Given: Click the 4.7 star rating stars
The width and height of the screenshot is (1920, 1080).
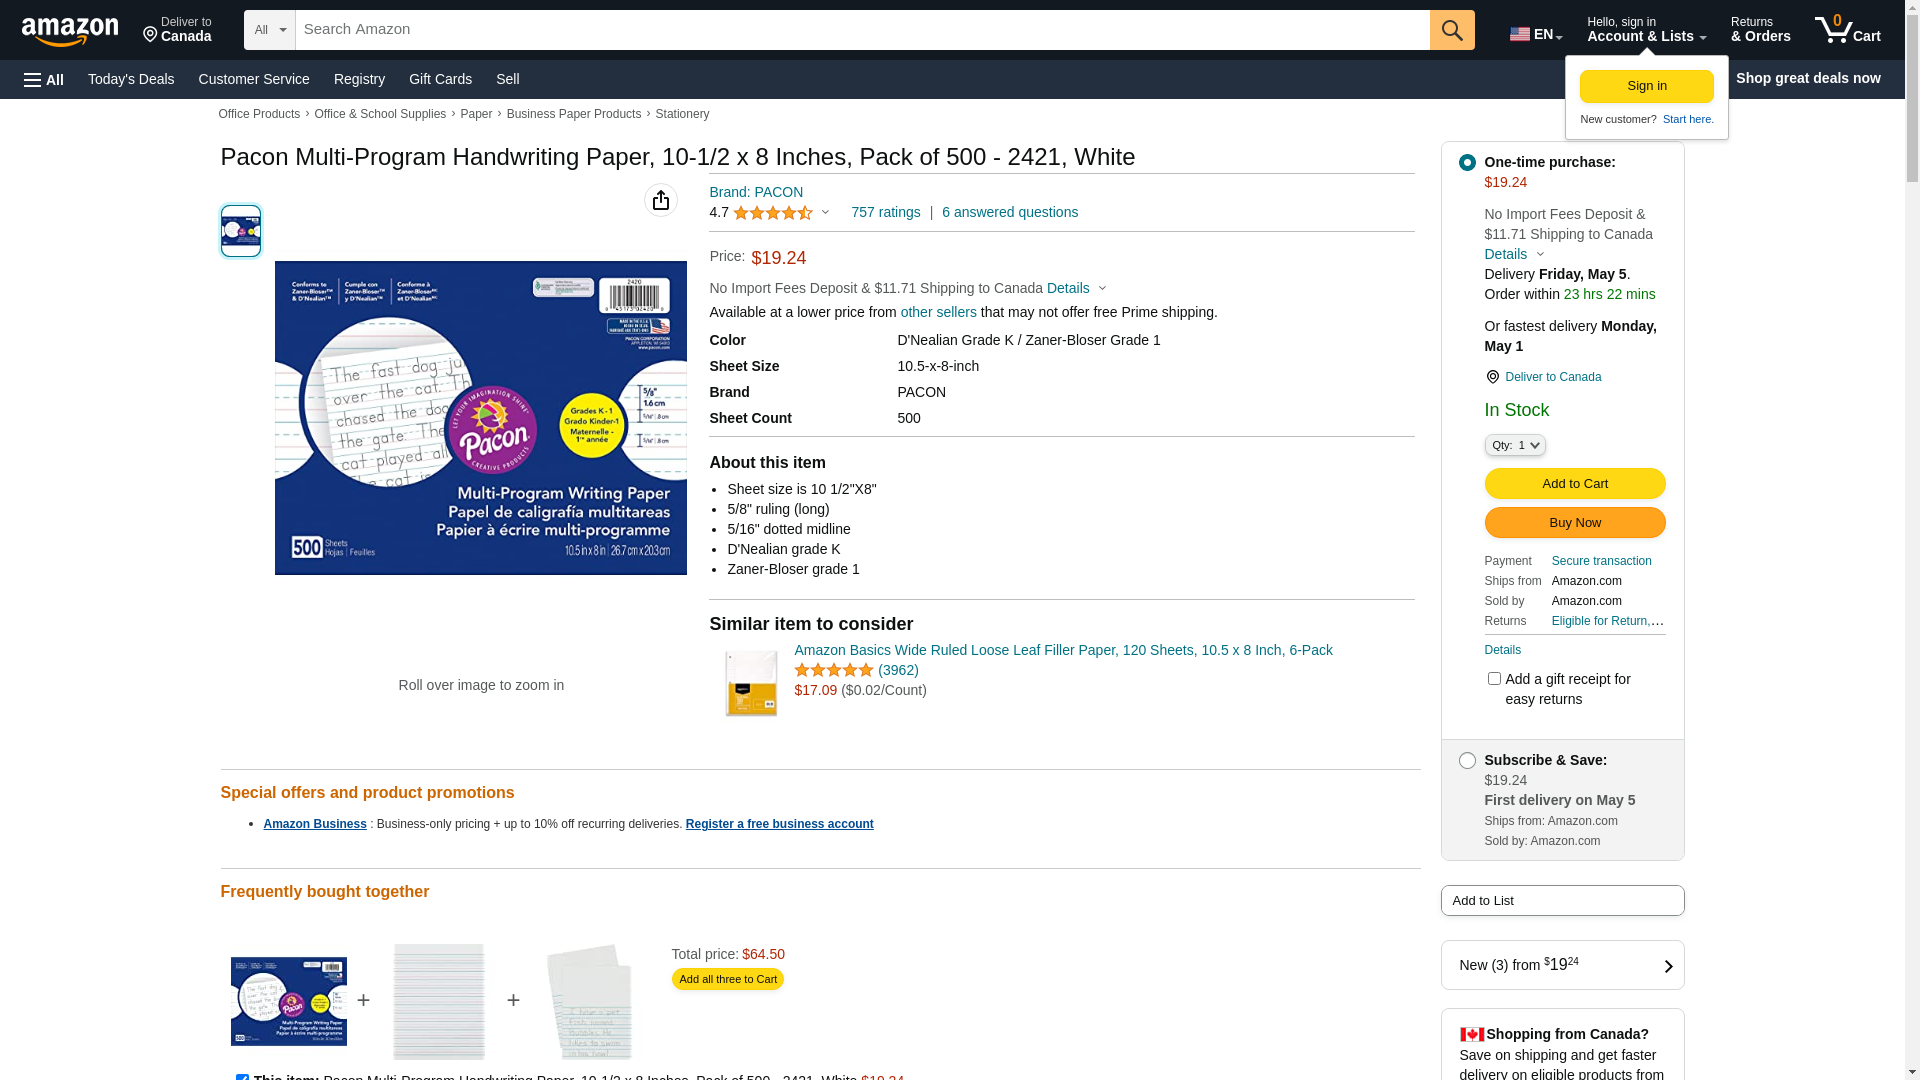Looking at the screenshot, I should click(772, 213).
